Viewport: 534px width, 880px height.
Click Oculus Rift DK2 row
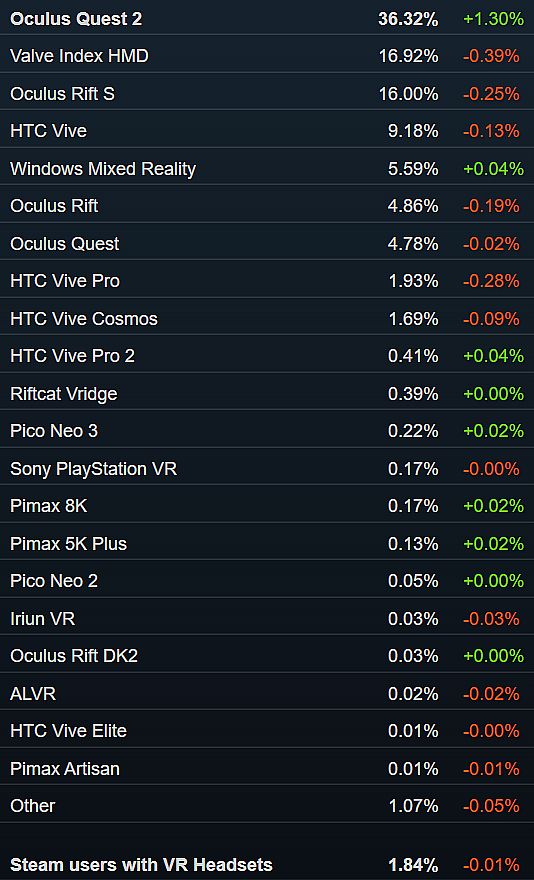(x=267, y=656)
